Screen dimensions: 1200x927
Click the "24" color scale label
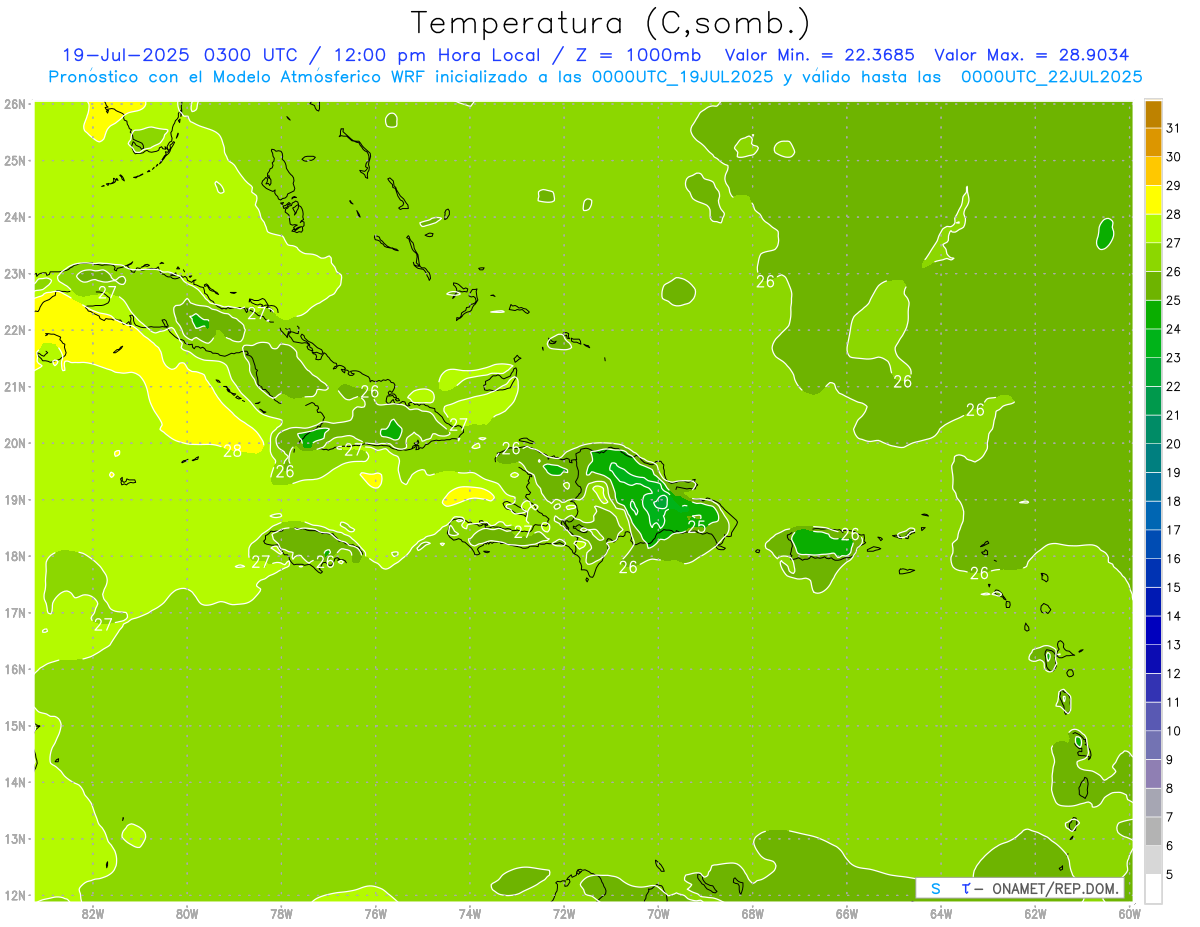pyautogui.click(x=1174, y=329)
